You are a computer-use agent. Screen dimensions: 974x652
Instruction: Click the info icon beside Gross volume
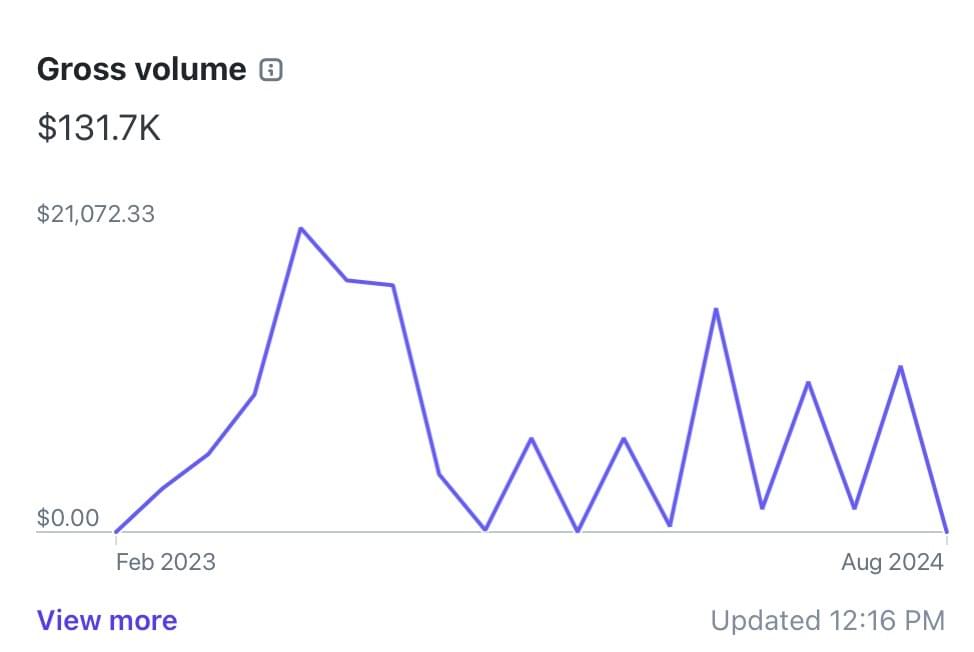tap(271, 70)
